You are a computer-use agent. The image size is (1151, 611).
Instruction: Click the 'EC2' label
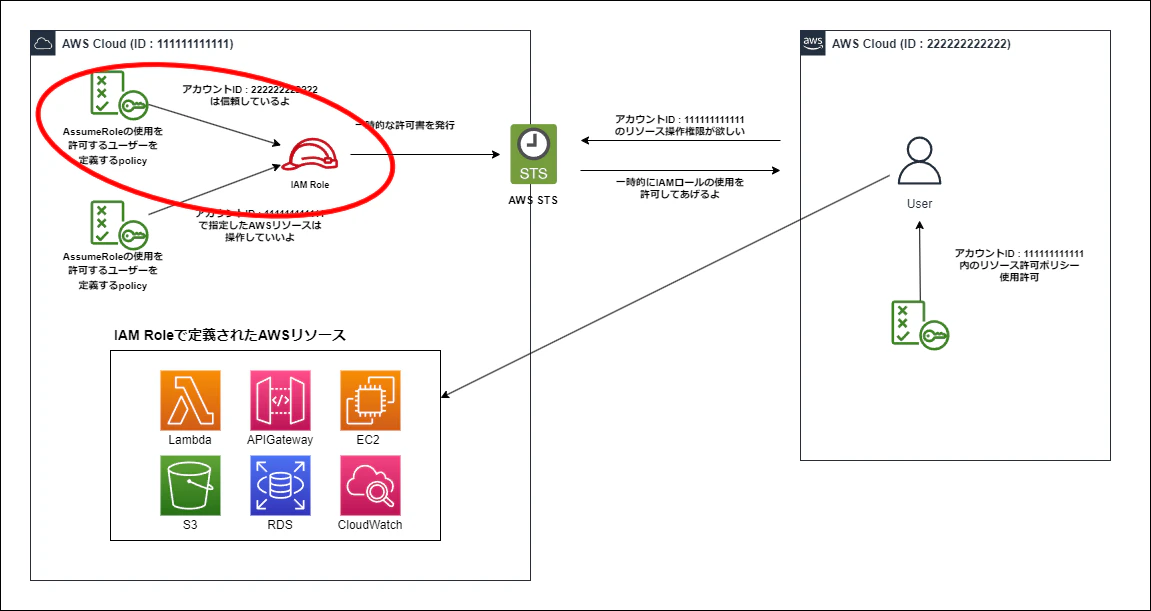pyautogui.click(x=370, y=441)
